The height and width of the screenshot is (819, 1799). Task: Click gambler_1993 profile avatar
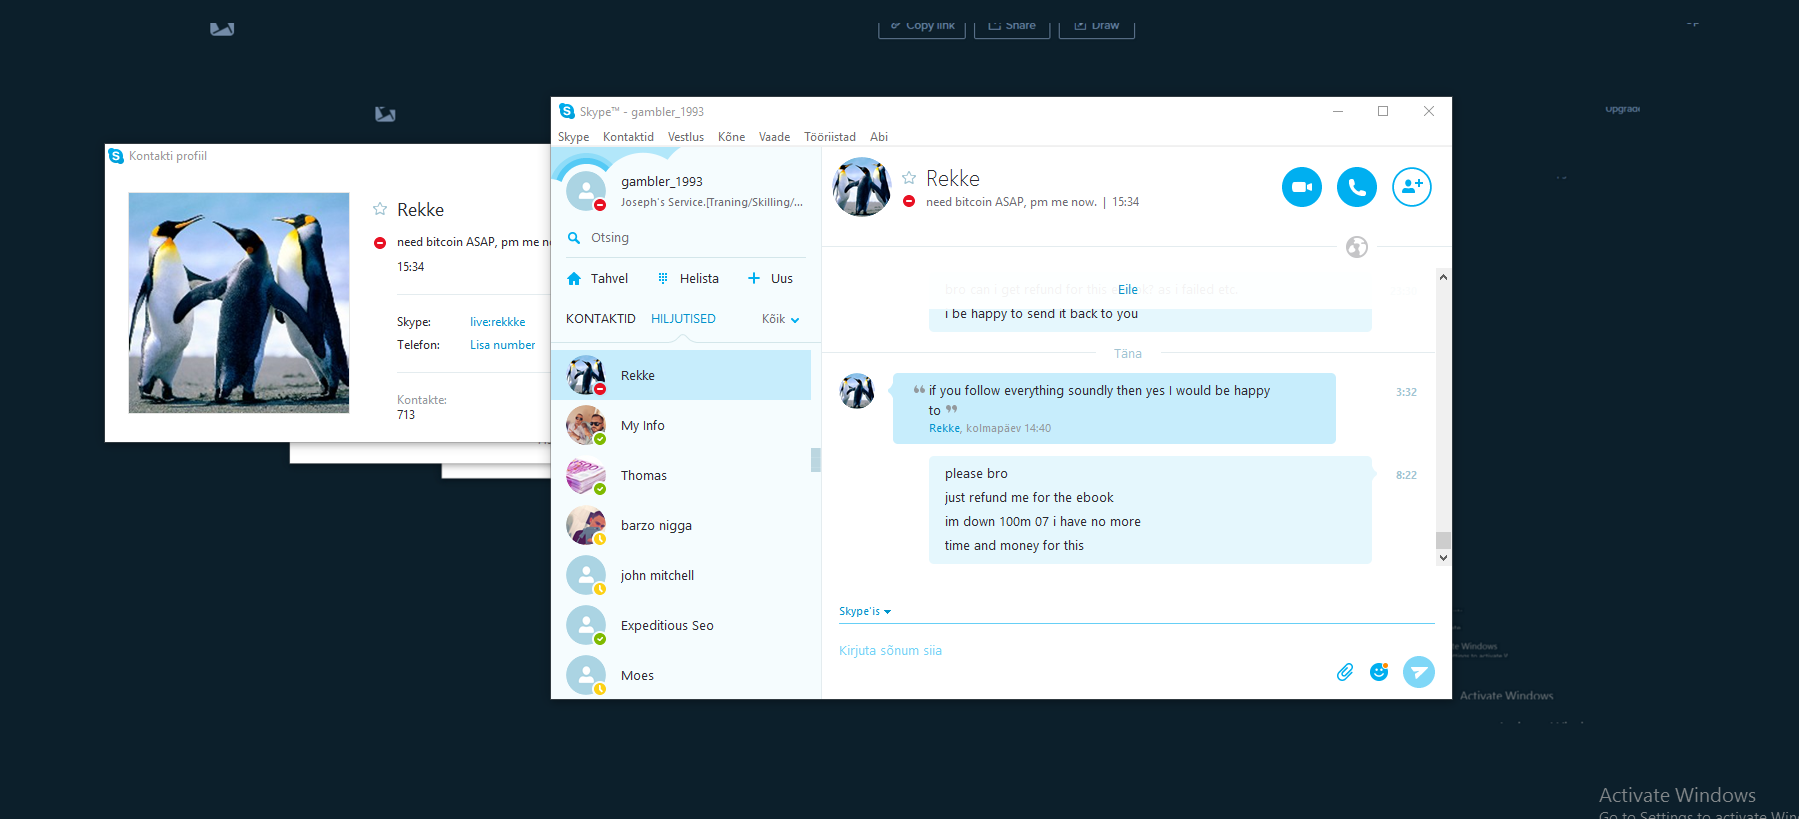point(586,190)
